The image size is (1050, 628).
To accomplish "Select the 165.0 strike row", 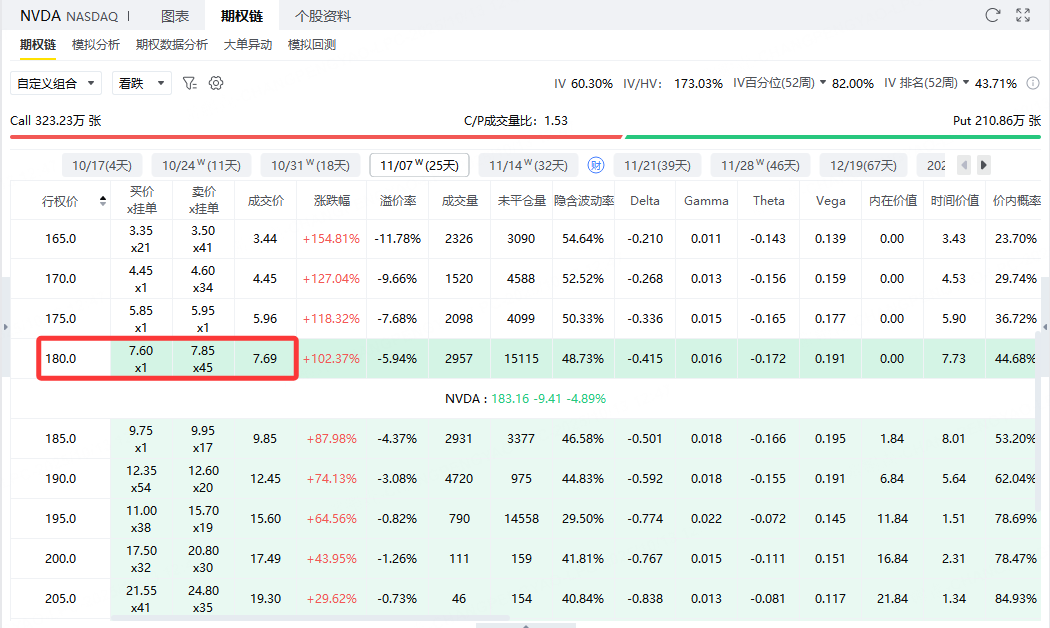I will point(524,239).
